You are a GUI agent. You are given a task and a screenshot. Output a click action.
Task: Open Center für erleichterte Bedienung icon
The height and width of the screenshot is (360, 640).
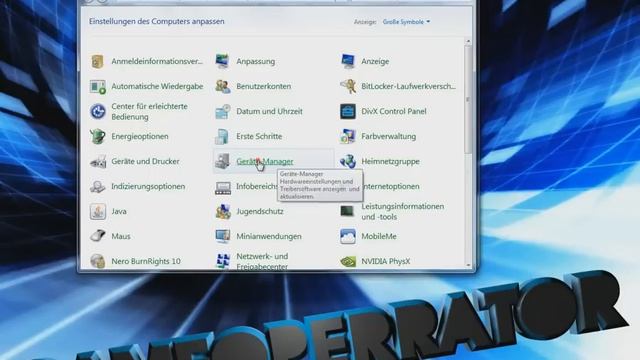[x=98, y=111]
